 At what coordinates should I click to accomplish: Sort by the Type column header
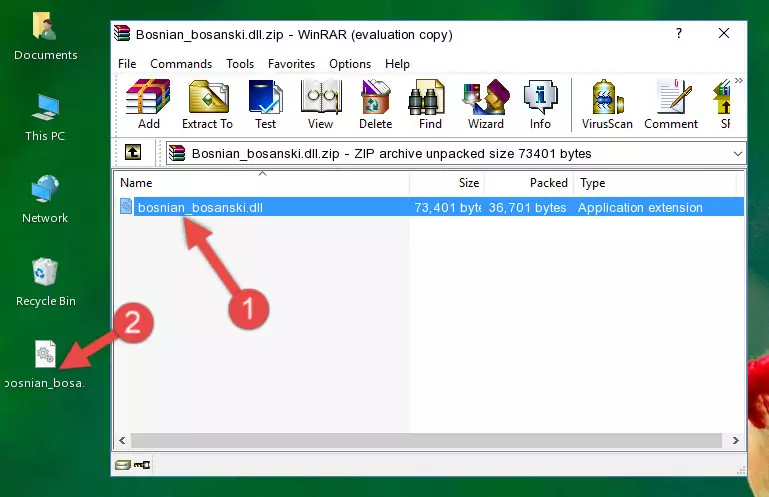coord(655,183)
